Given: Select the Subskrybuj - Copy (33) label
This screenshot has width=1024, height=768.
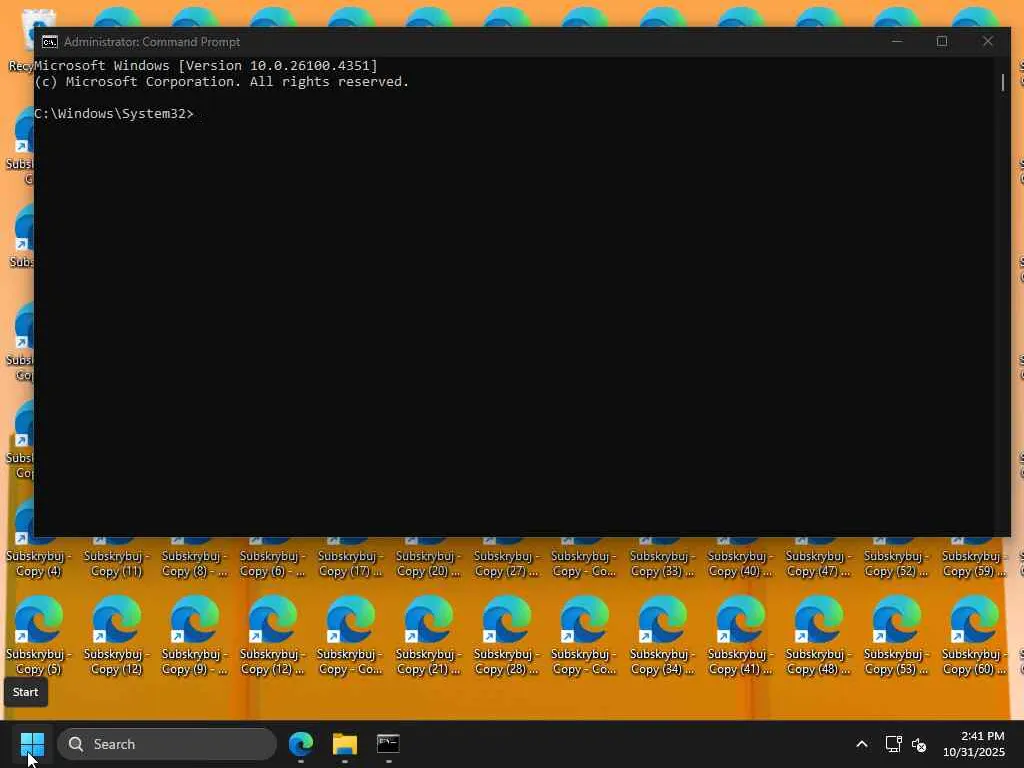Looking at the screenshot, I should (x=662, y=564).
